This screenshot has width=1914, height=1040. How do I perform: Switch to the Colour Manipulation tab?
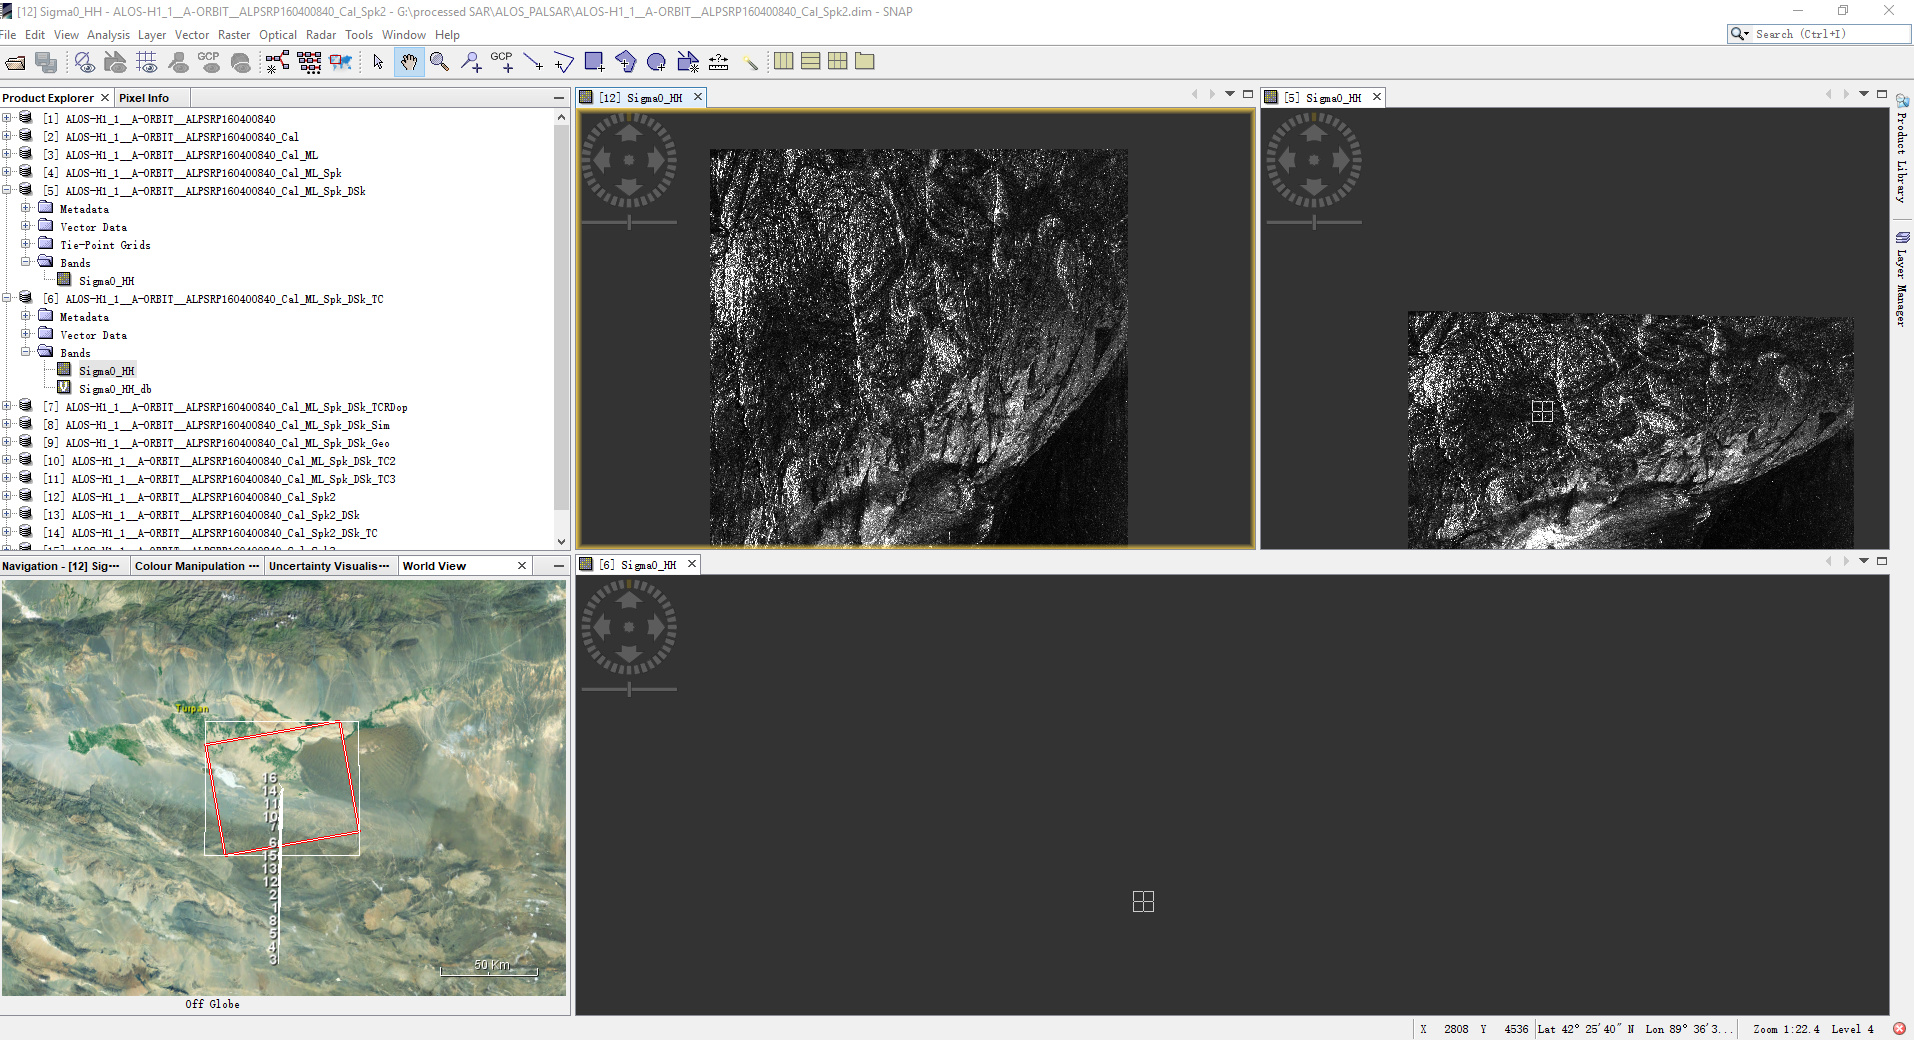tap(197, 566)
